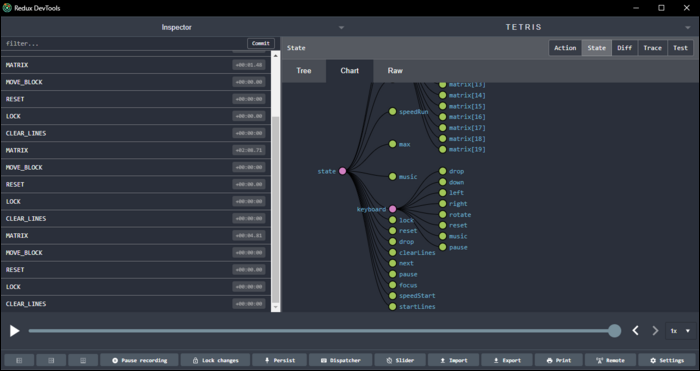Image resolution: width=700 pixels, height=371 pixels.
Task: Click the Export button
Action: click(x=507, y=360)
